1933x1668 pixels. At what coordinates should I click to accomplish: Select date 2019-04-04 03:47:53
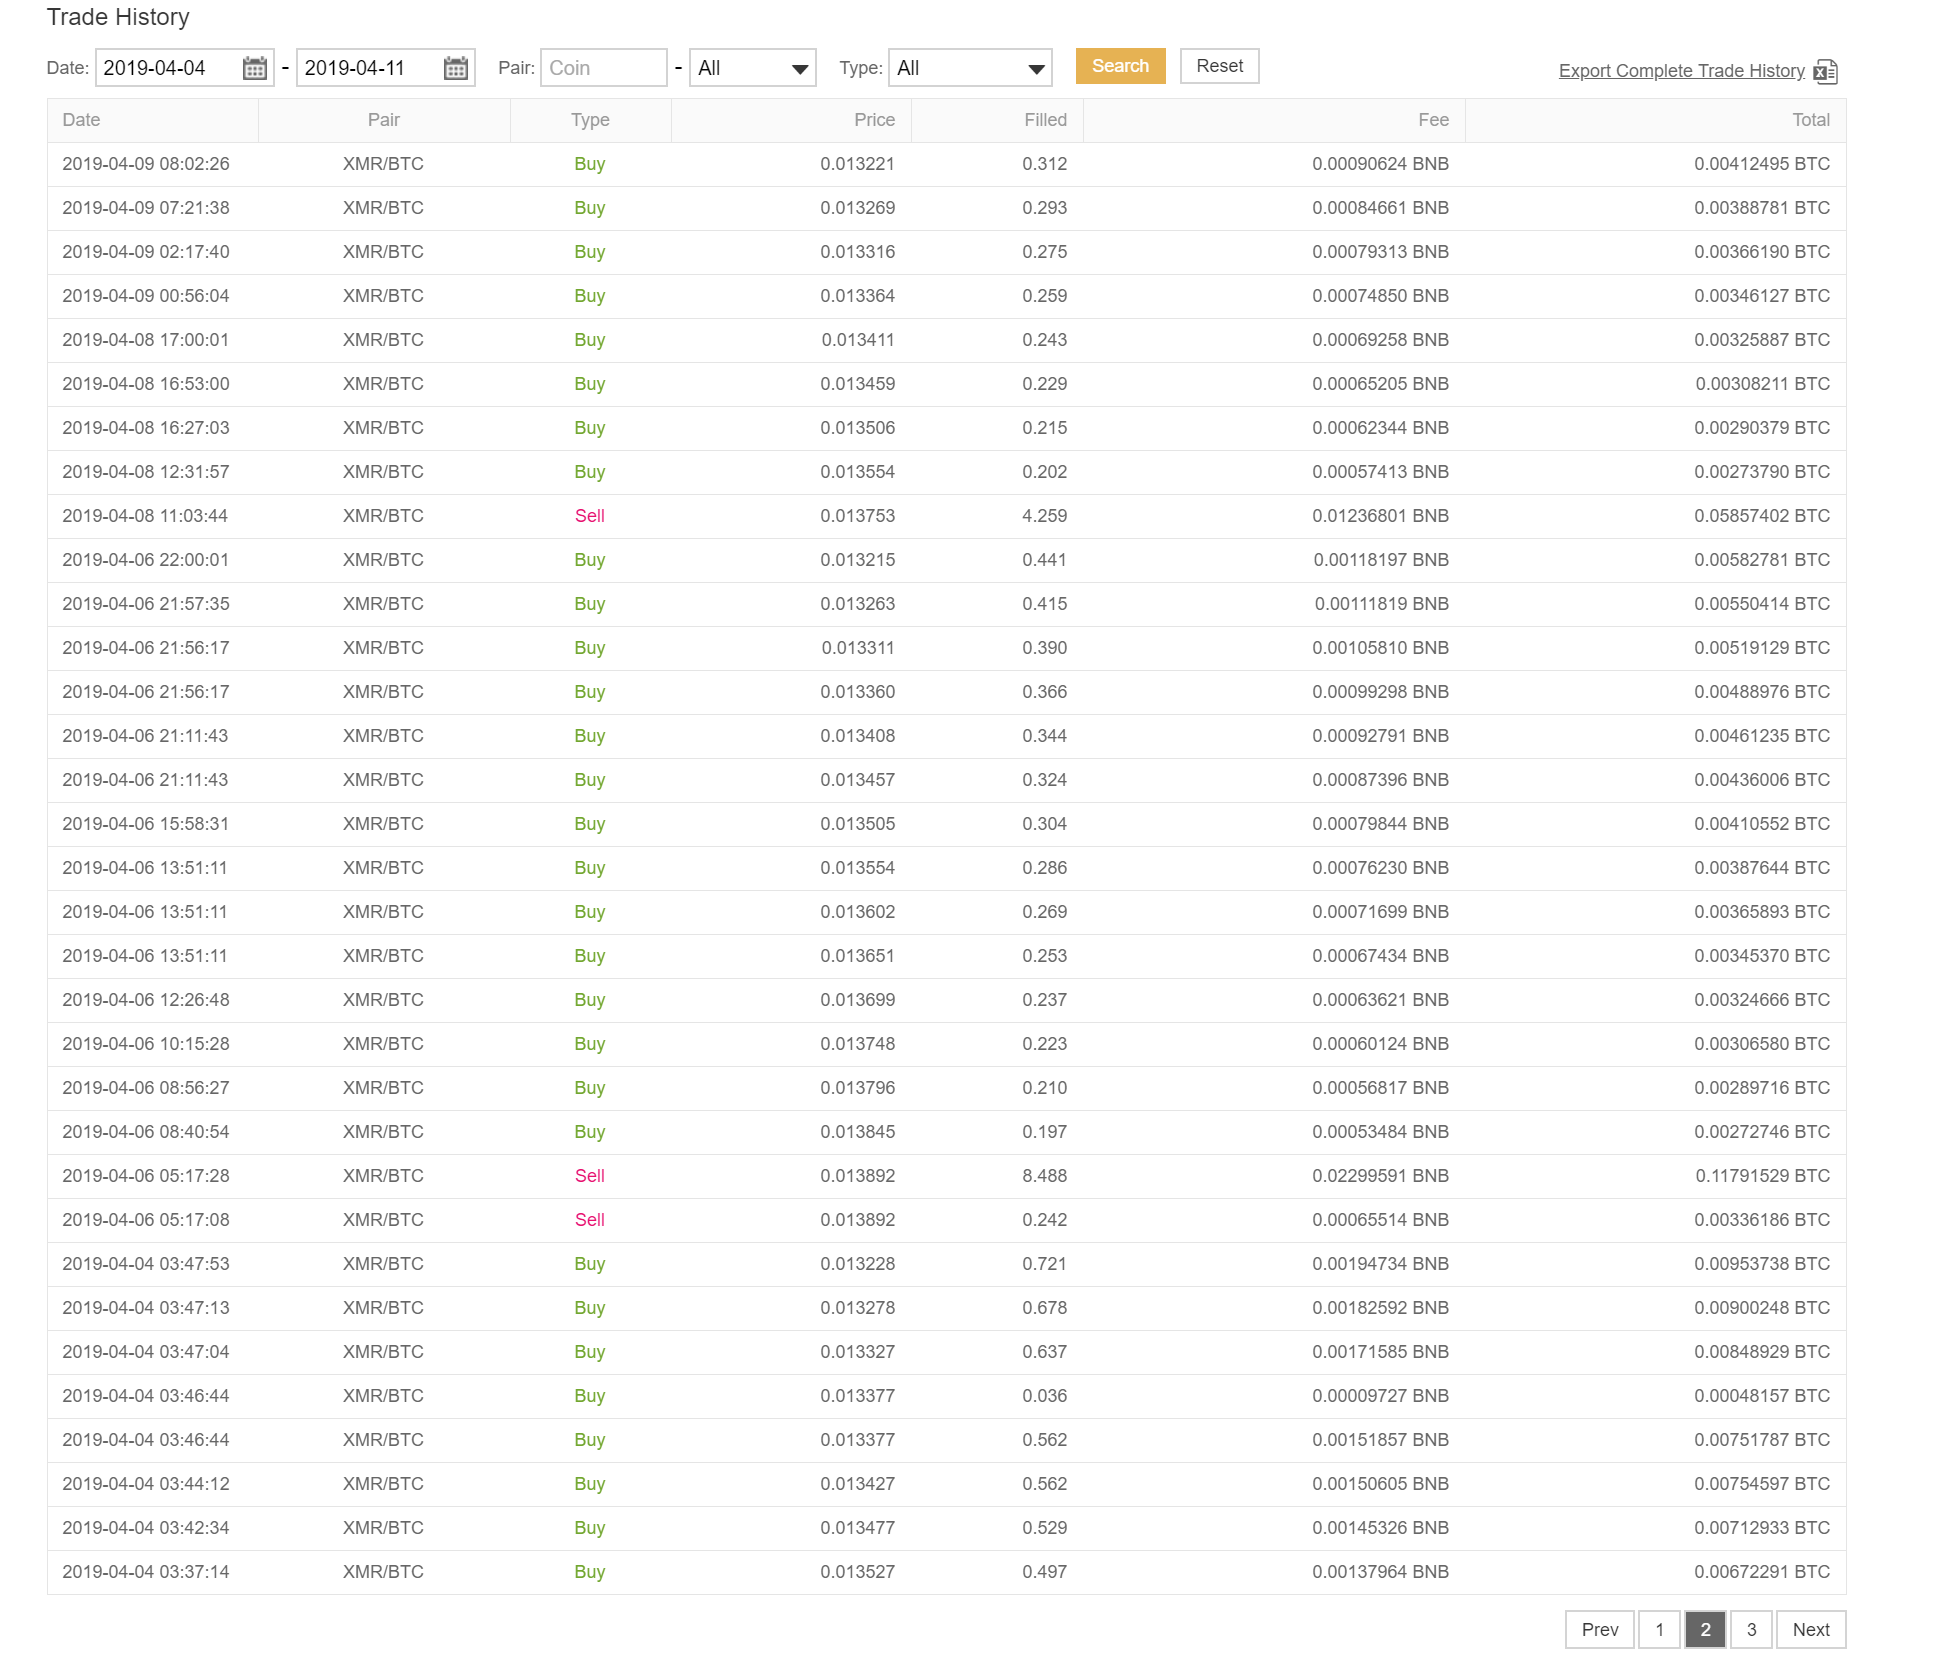click(146, 1264)
